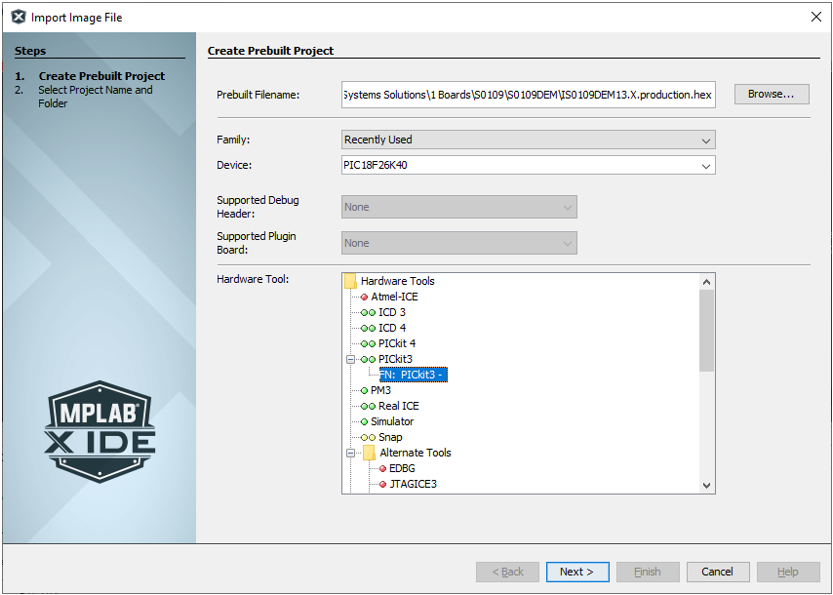This screenshot has height=595, width=833.
Task: Open the Device combo box PIC18F26K40
Action: click(x=528, y=165)
